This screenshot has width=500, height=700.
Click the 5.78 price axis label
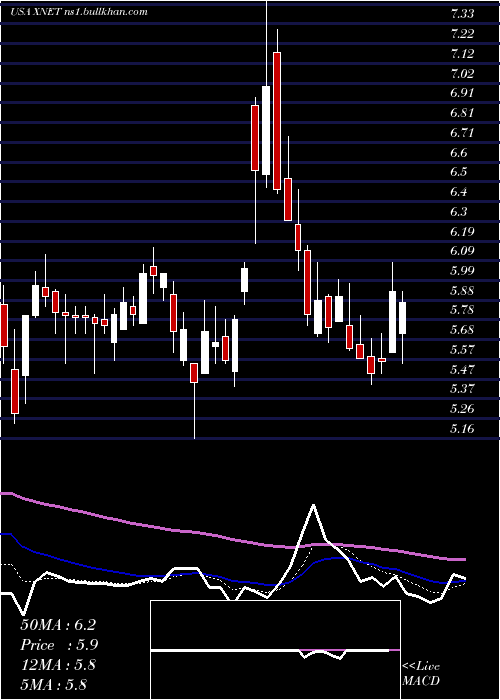462,310
